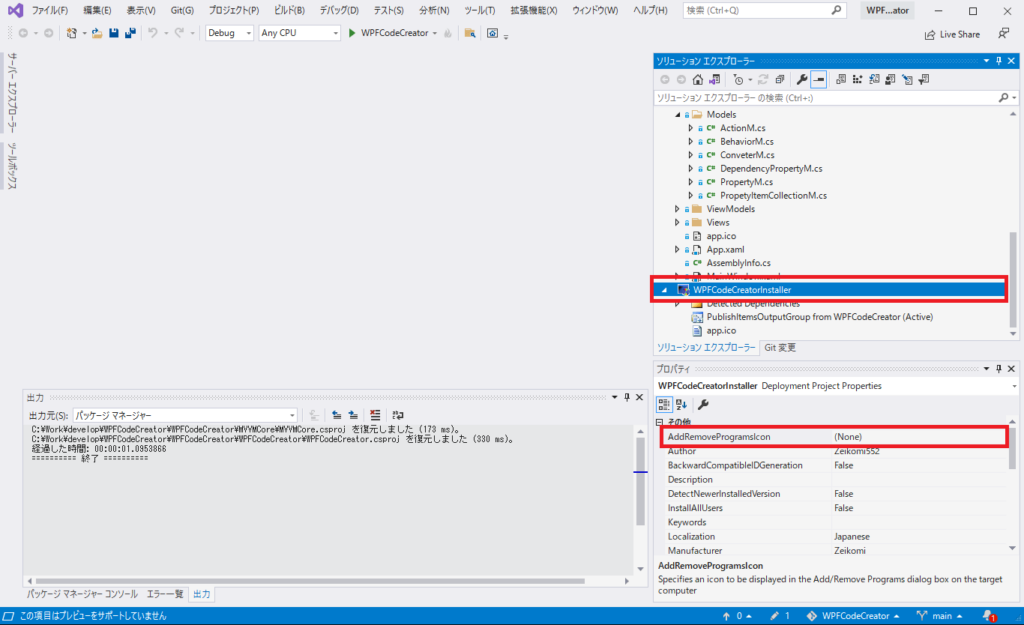Click Property Pages wrench icon in Properties panel
Screen dimensions: 1024x625
click(703, 404)
